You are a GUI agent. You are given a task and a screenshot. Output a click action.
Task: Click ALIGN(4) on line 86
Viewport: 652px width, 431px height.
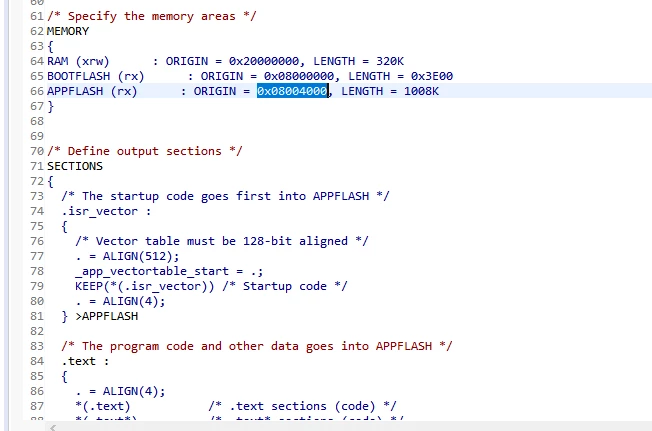pyautogui.click(x=134, y=391)
